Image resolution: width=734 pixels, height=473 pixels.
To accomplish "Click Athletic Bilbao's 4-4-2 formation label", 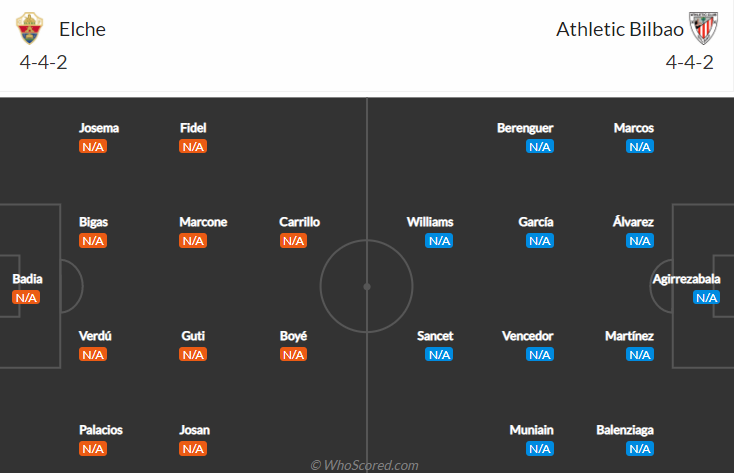I will coord(690,62).
